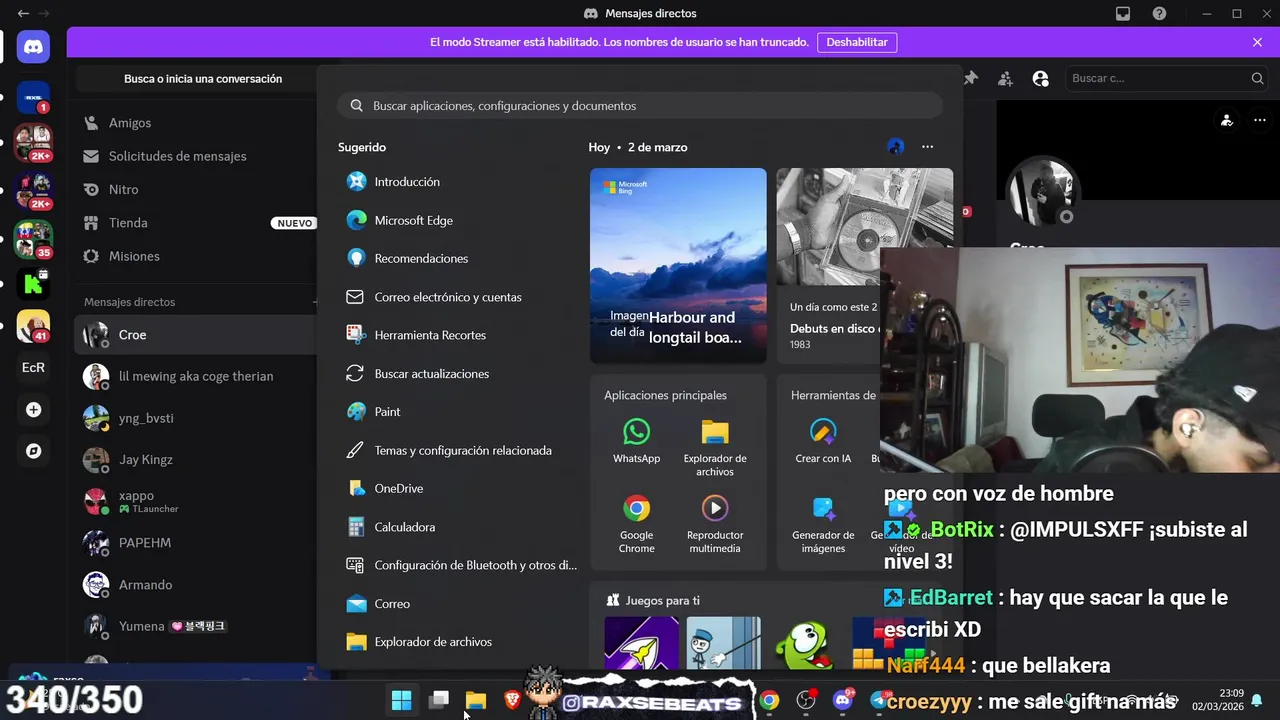
Task: Open the account avatar in search panel
Action: [895, 147]
